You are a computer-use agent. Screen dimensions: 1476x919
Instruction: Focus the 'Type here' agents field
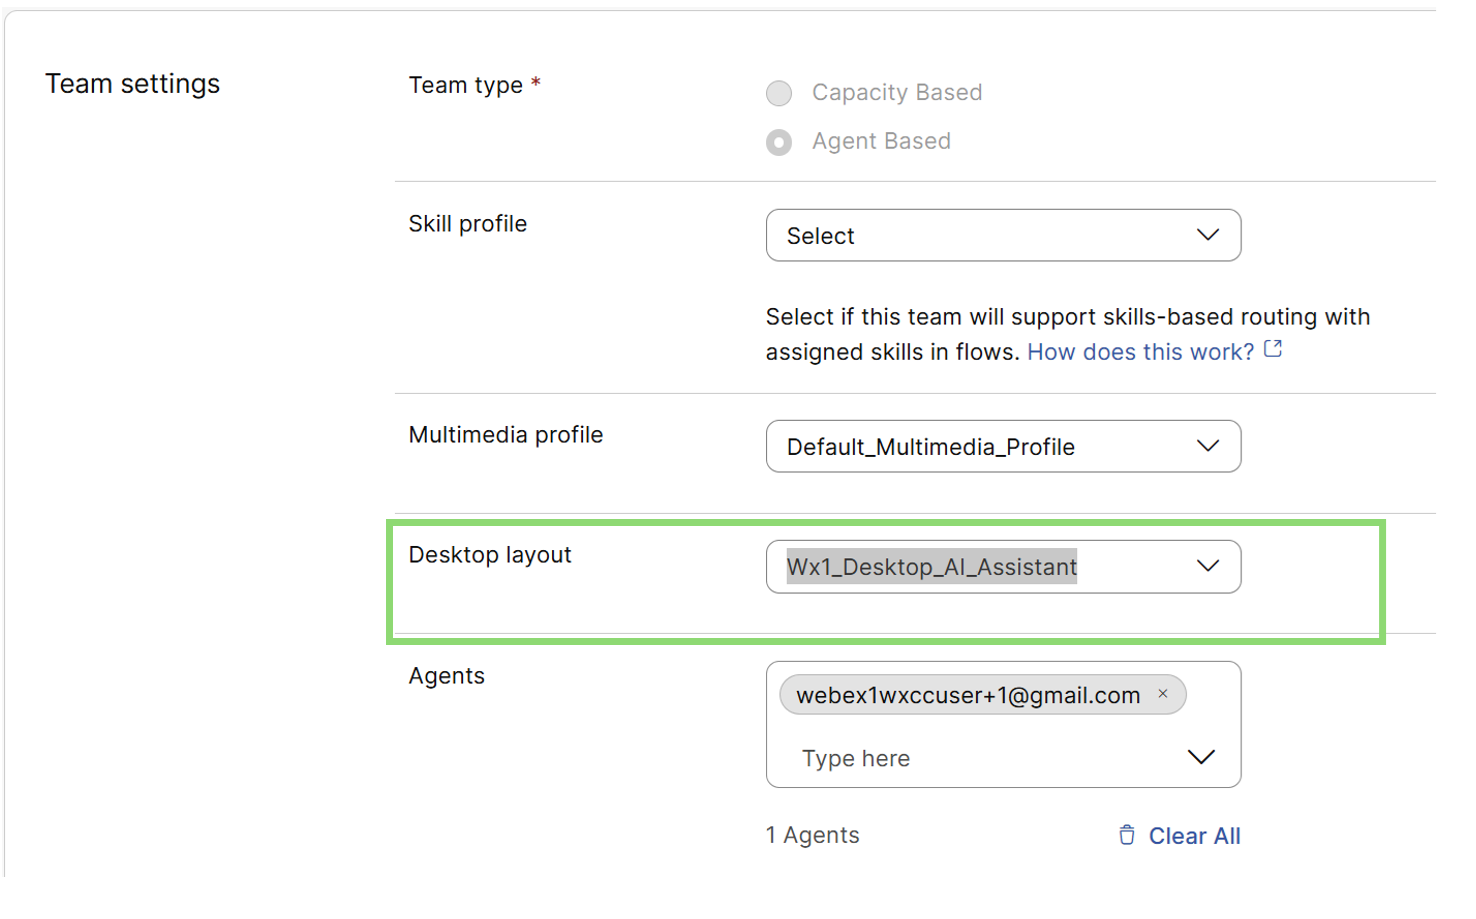click(x=980, y=758)
